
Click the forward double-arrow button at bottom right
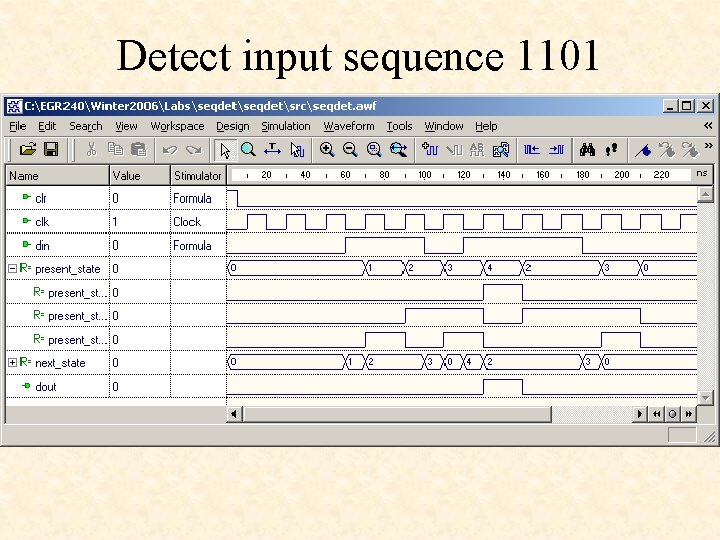pyautogui.click(x=688, y=414)
